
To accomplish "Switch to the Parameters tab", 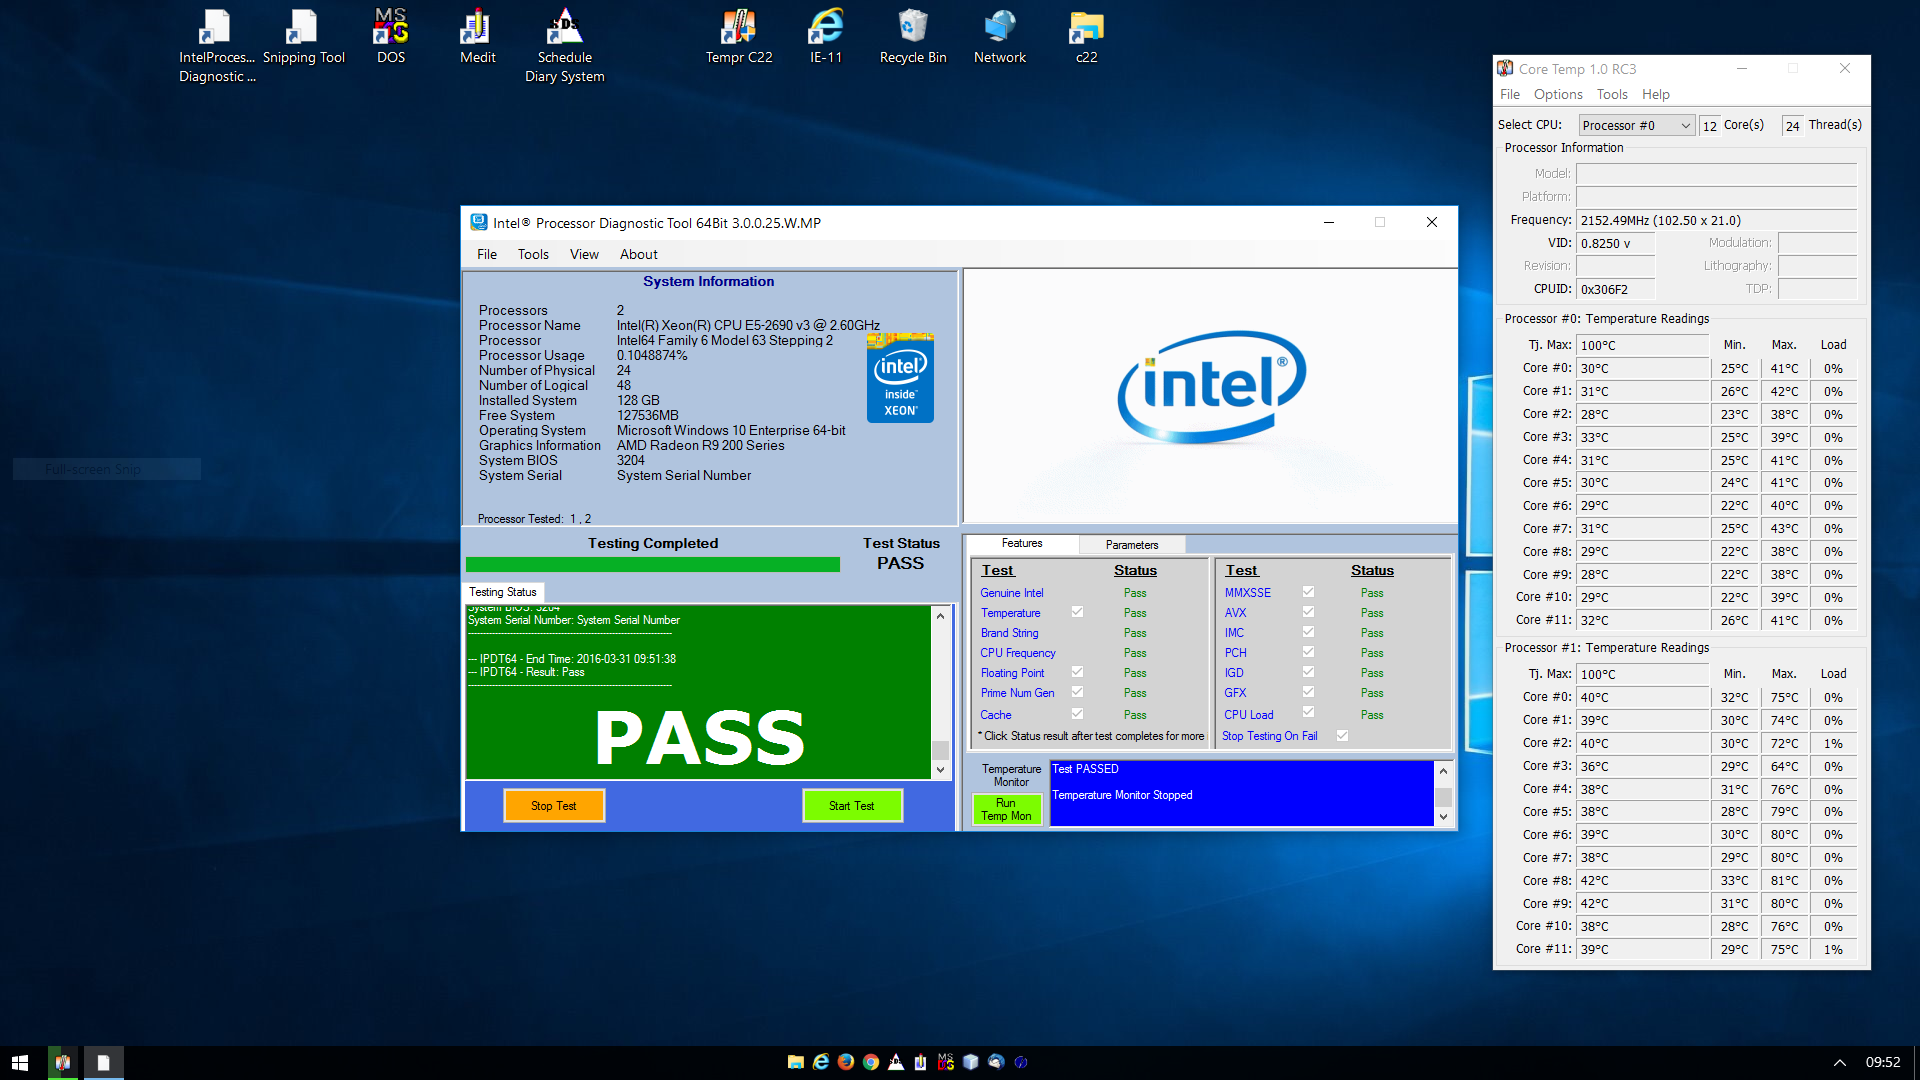I will click(x=1131, y=545).
